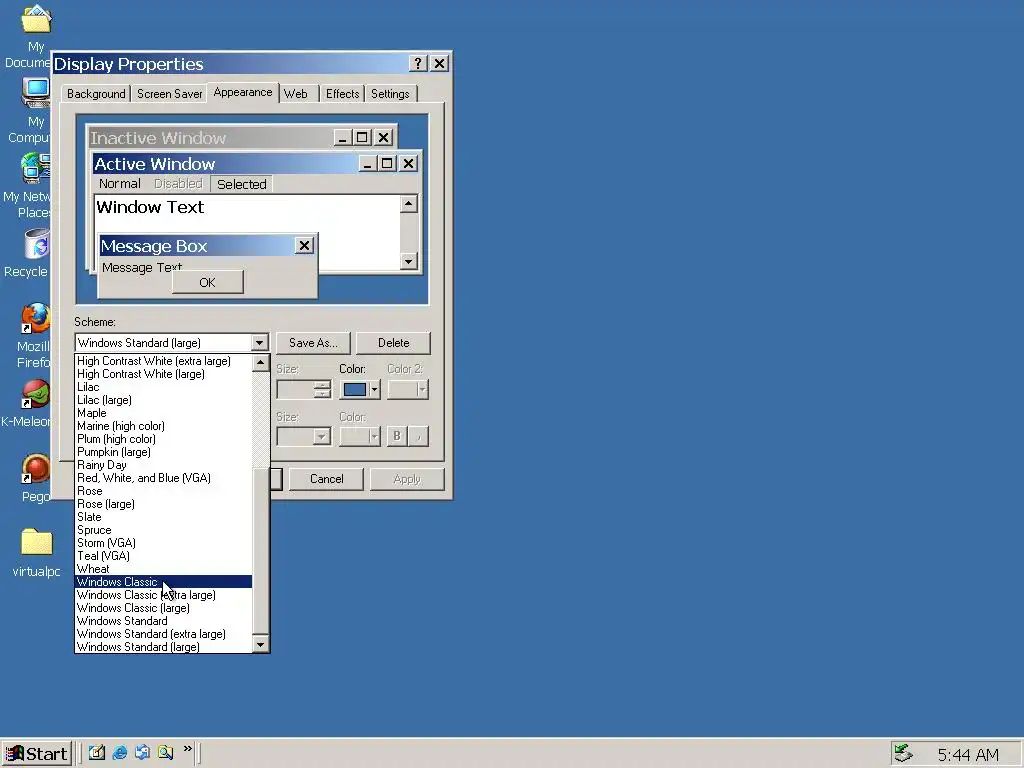The image size is (1024, 768).
Task: Choose Windows Classic (extra large) scheme
Action: (x=163, y=595)
